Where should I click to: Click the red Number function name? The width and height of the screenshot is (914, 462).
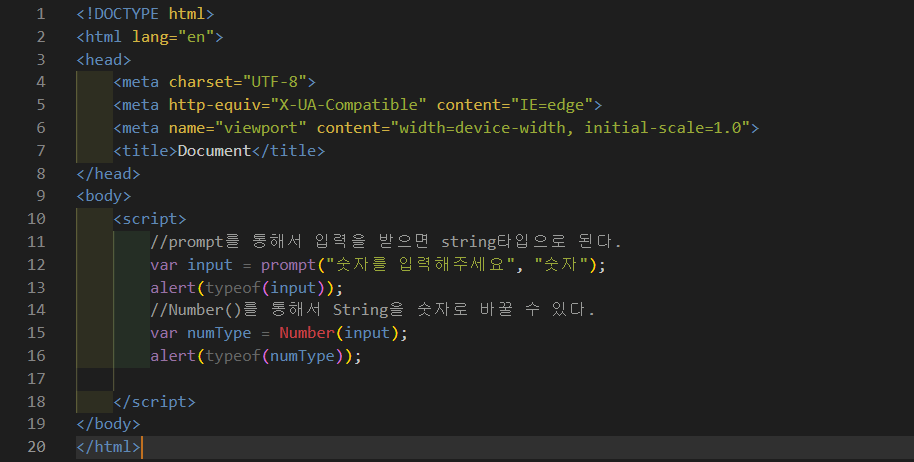point(307,333)
